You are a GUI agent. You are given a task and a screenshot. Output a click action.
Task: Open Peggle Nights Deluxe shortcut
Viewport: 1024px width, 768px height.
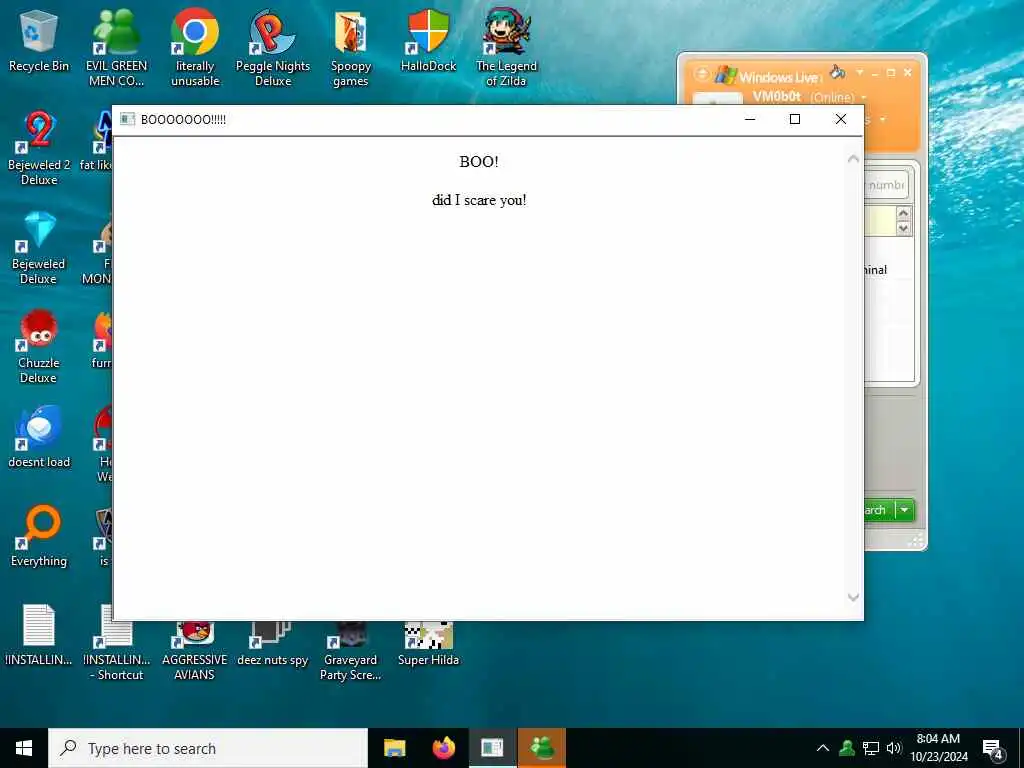tap(273, 47)
